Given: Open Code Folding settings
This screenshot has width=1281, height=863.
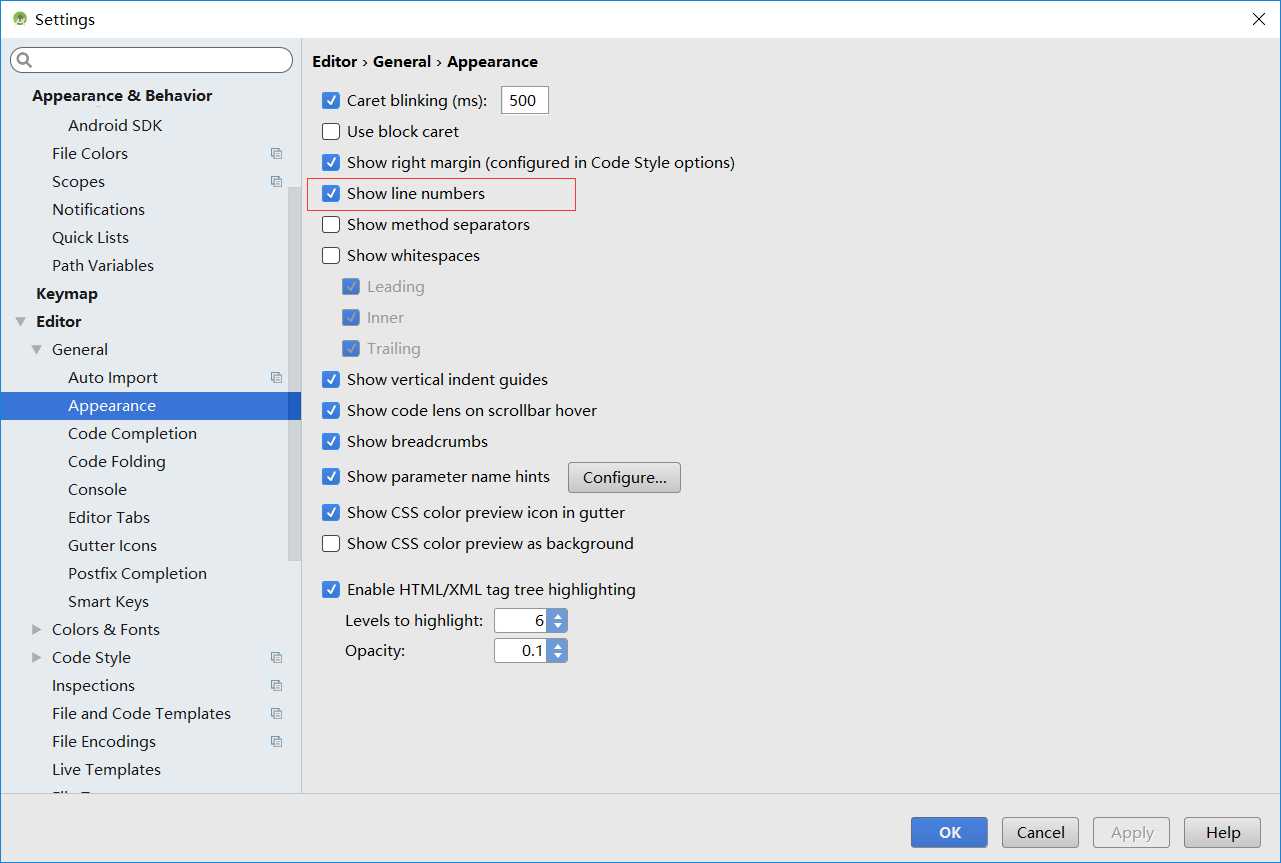Looking at the screenshot, I should pos(117,462).
